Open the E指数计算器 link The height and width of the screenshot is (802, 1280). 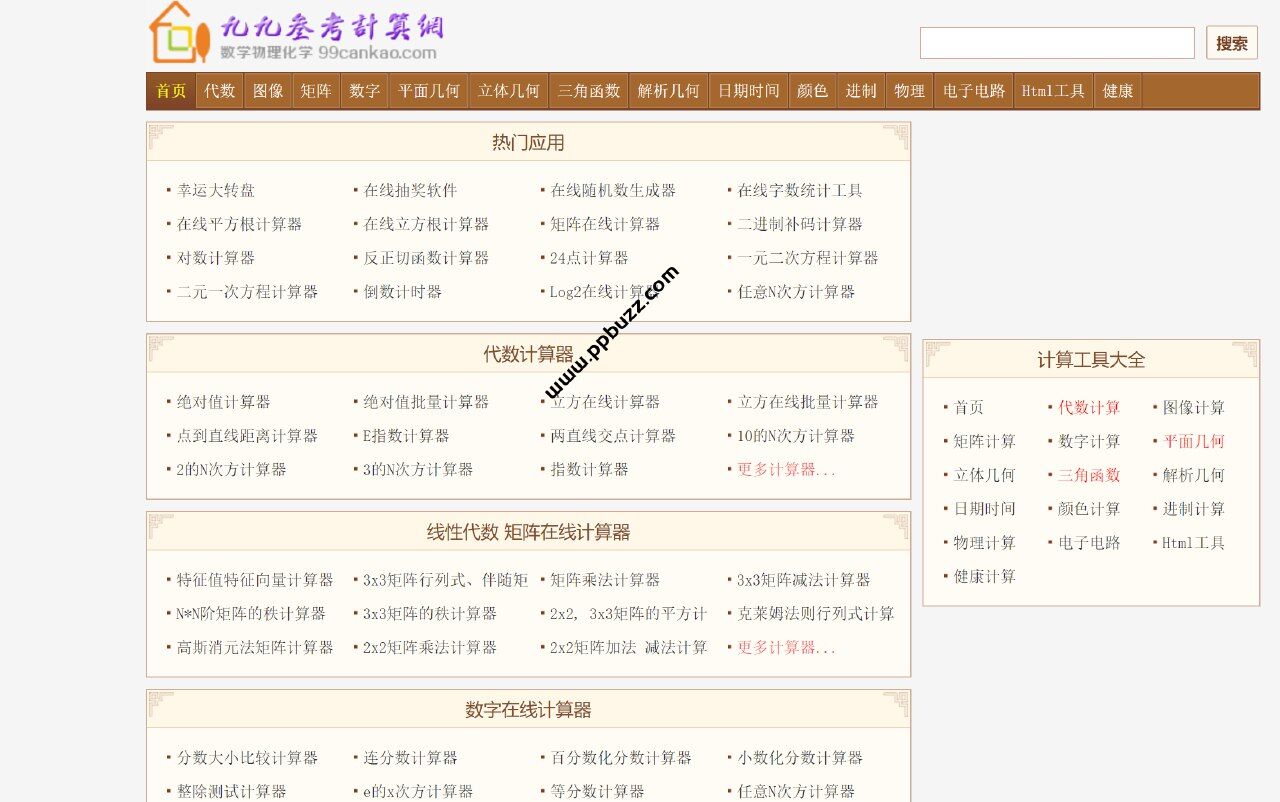pos(407,436)
